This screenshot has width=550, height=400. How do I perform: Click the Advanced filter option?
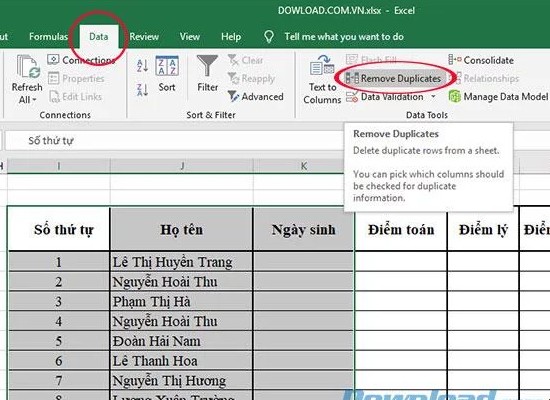coord(256,96)
